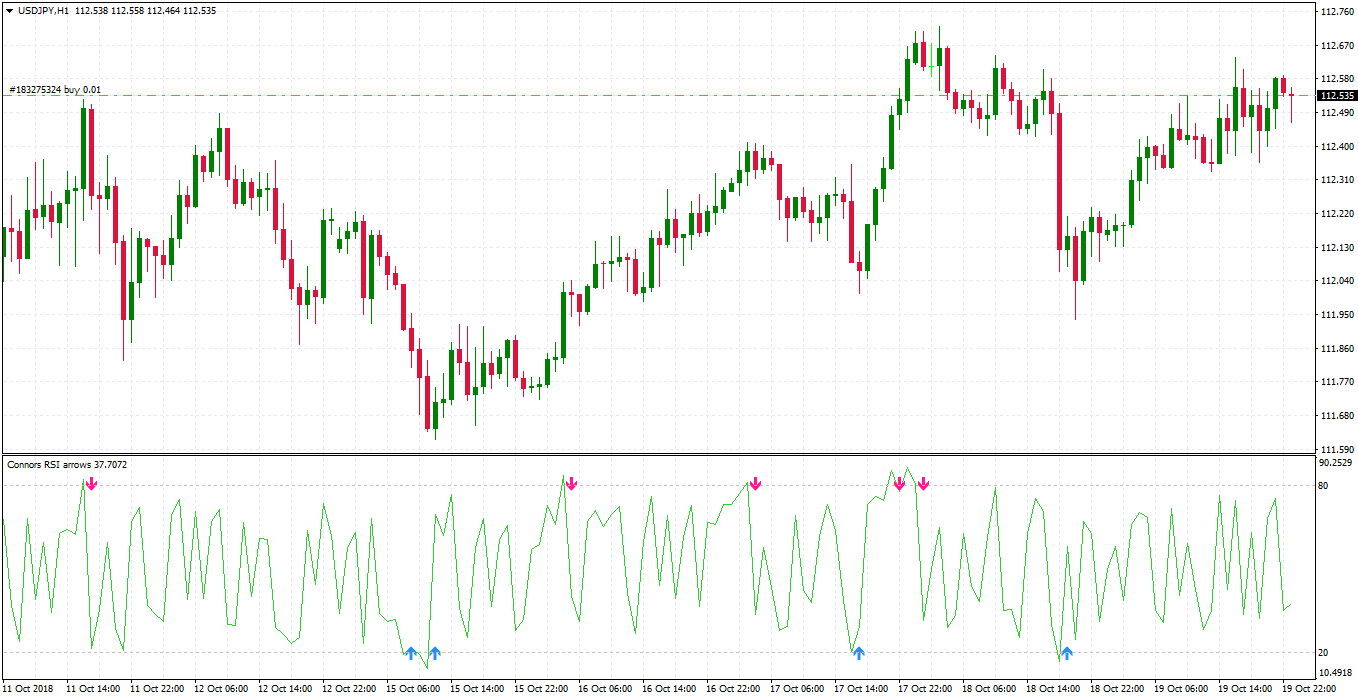This screenshot has width=1358, height=700.
Task: Click the 112.760 price on the scale
Action: (x=1337, y=12)
